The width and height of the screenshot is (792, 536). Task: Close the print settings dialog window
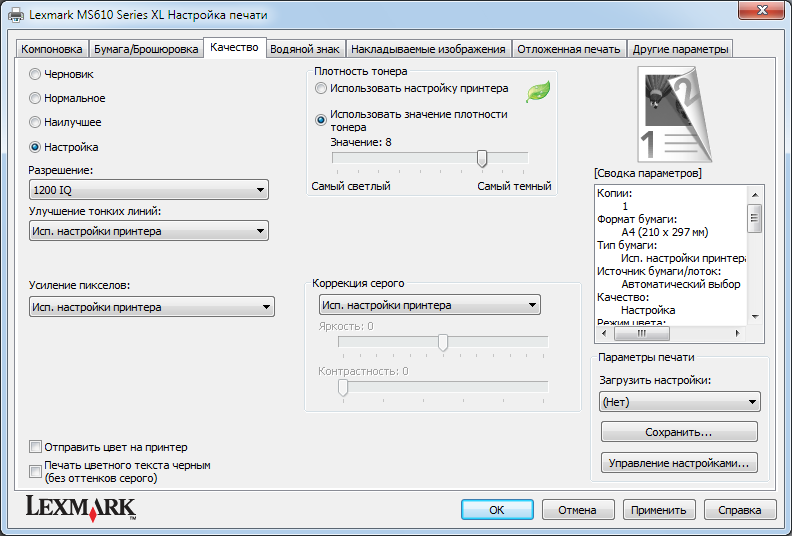tap(762, 10)
